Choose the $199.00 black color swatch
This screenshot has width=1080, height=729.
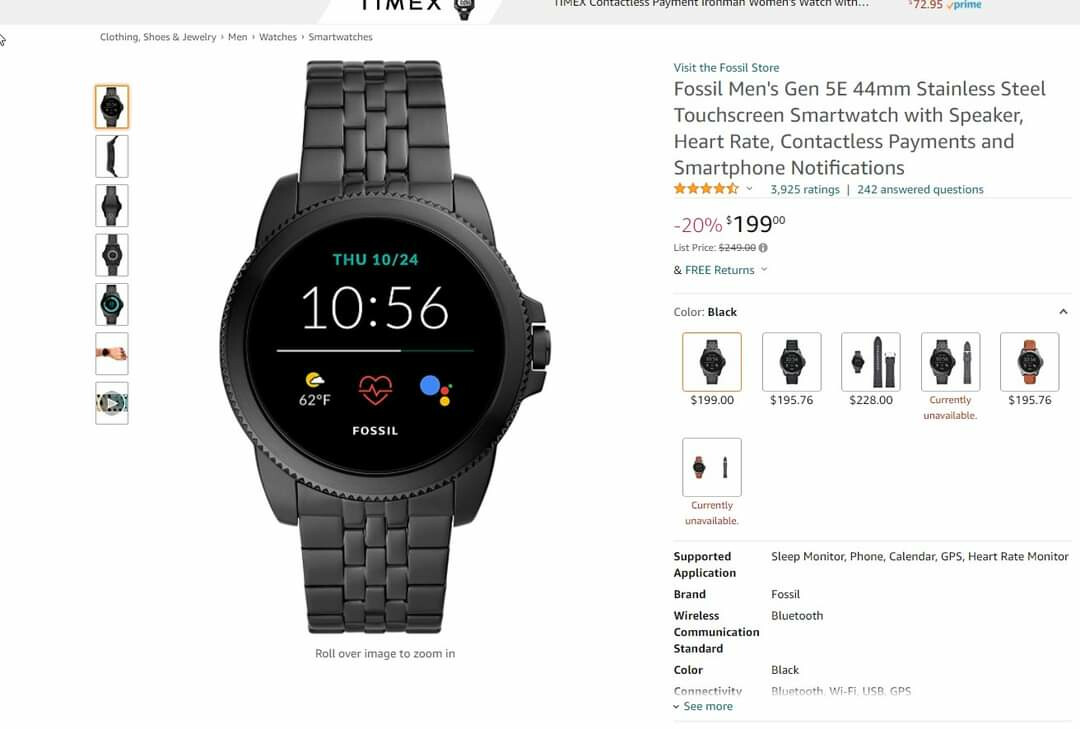pyautogui.click(x=712, y=362)
